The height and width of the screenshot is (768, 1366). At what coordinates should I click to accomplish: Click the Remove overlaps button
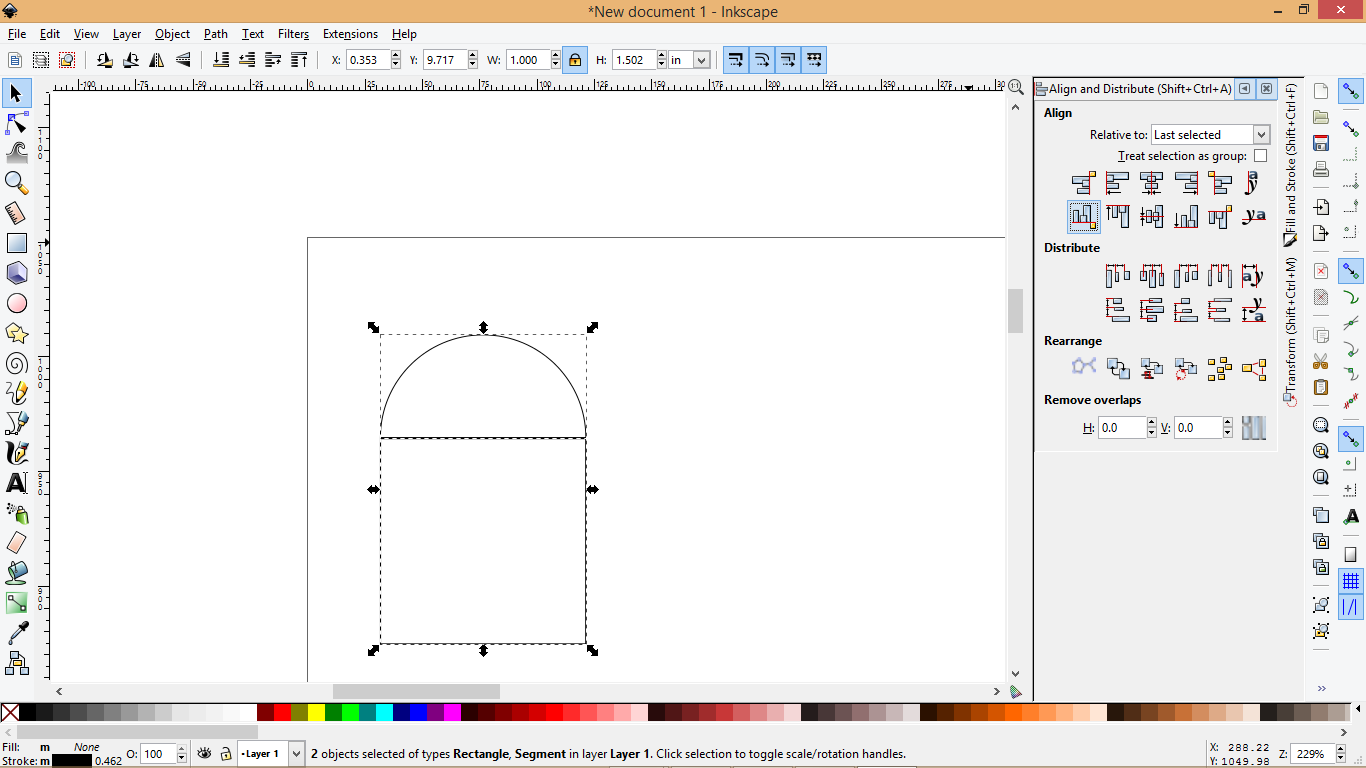[1254, 427]
